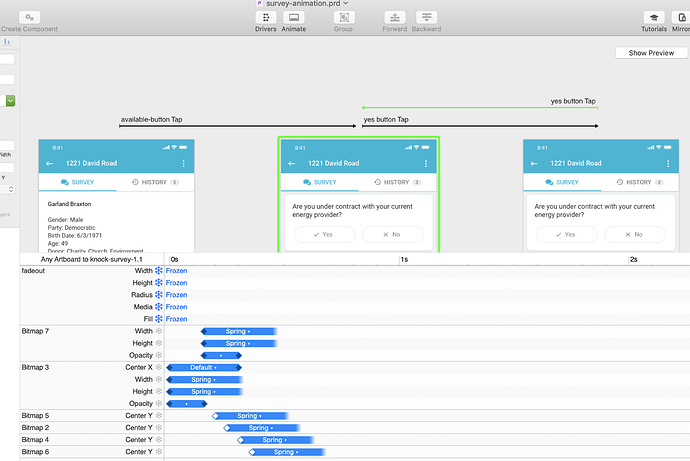Open Spring curve menu on Bitmap 7 Width
Viewport: 690px width, 461px height.
(x=238, y=331)
